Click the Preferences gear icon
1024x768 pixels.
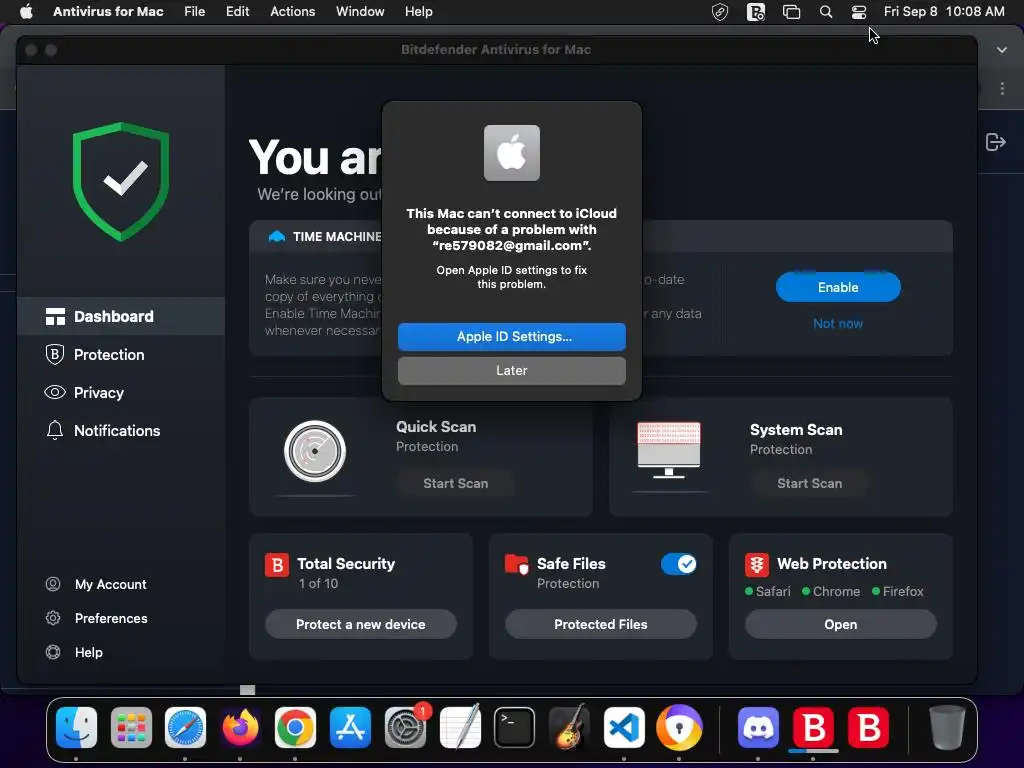[53, 618]
